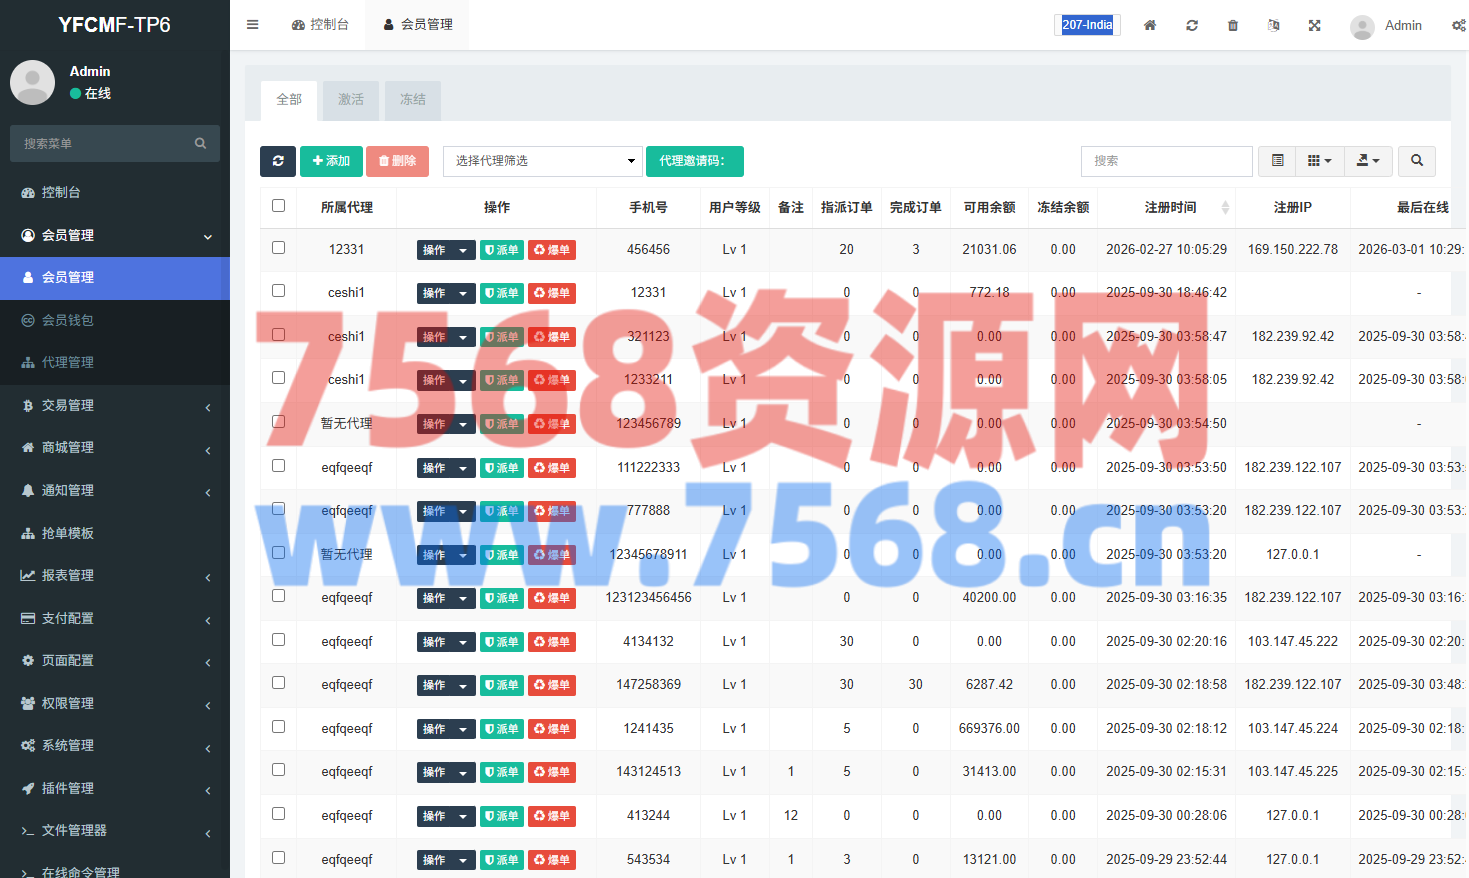Screen dimensions: 1469x878
Task: Open 会员钱包 in the sidebar
Action: click(68, 320)
